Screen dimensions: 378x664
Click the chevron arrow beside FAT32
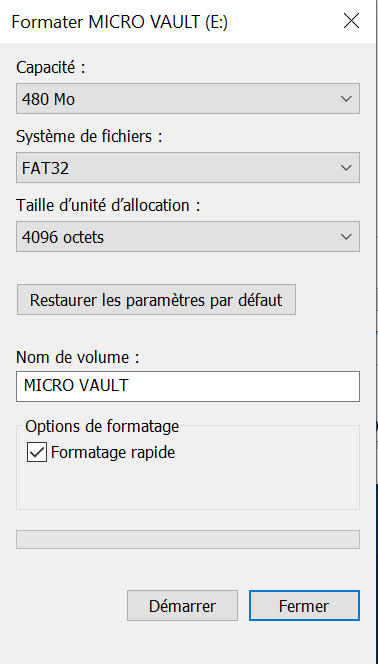click(346, 168)
